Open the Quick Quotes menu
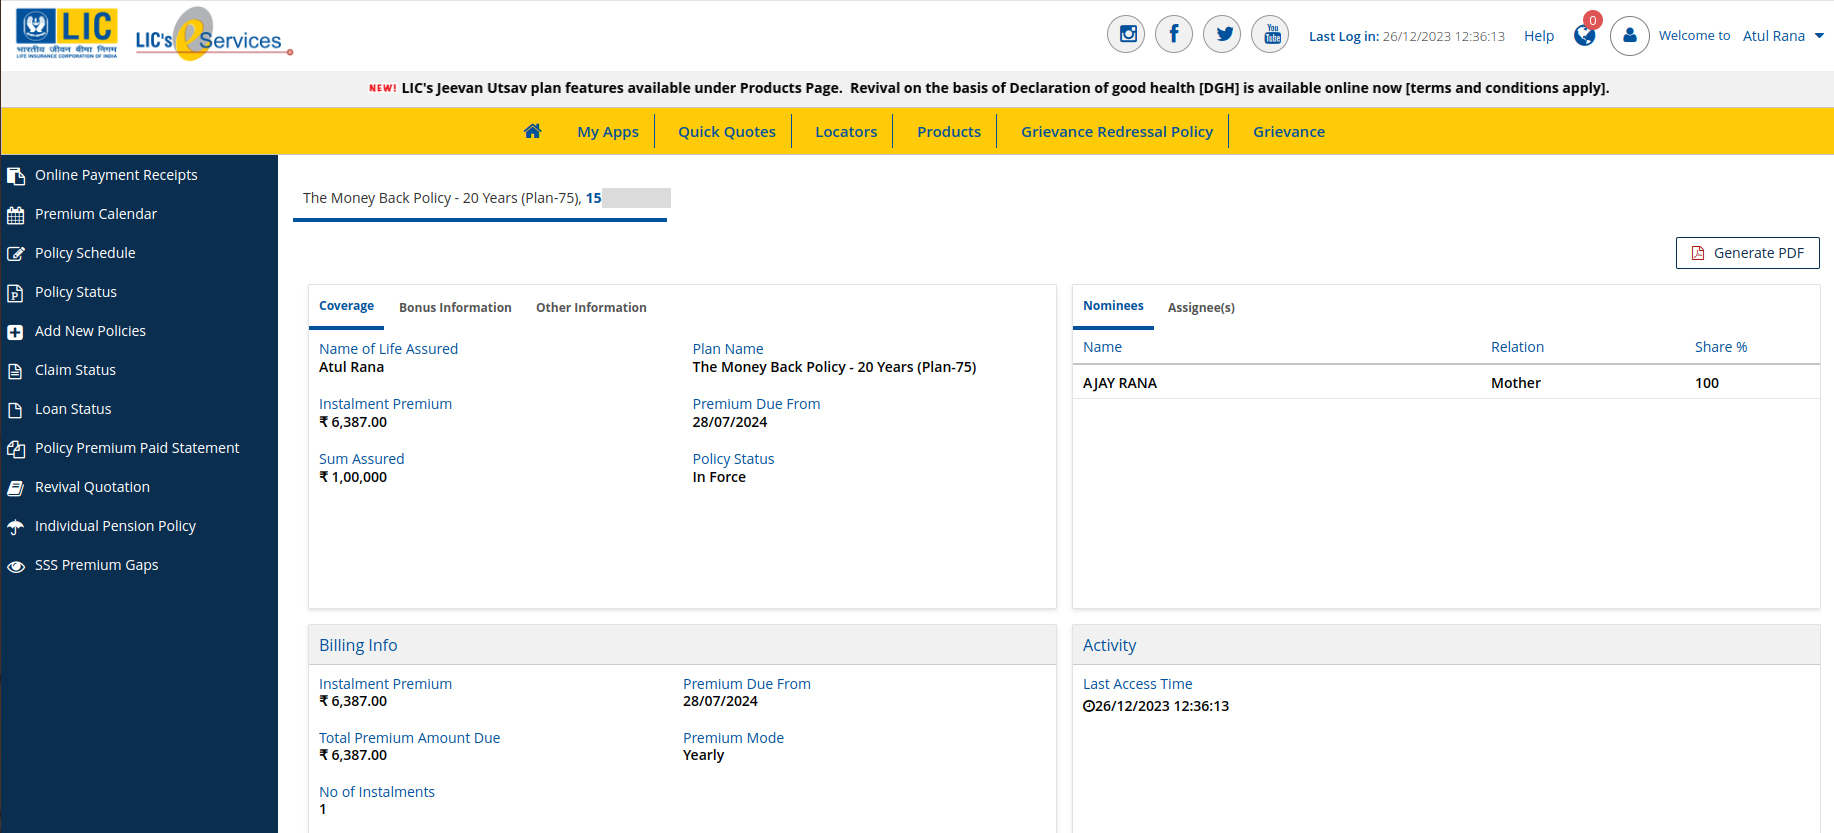This screenshot has width=1834, height=833. (727, 131)
